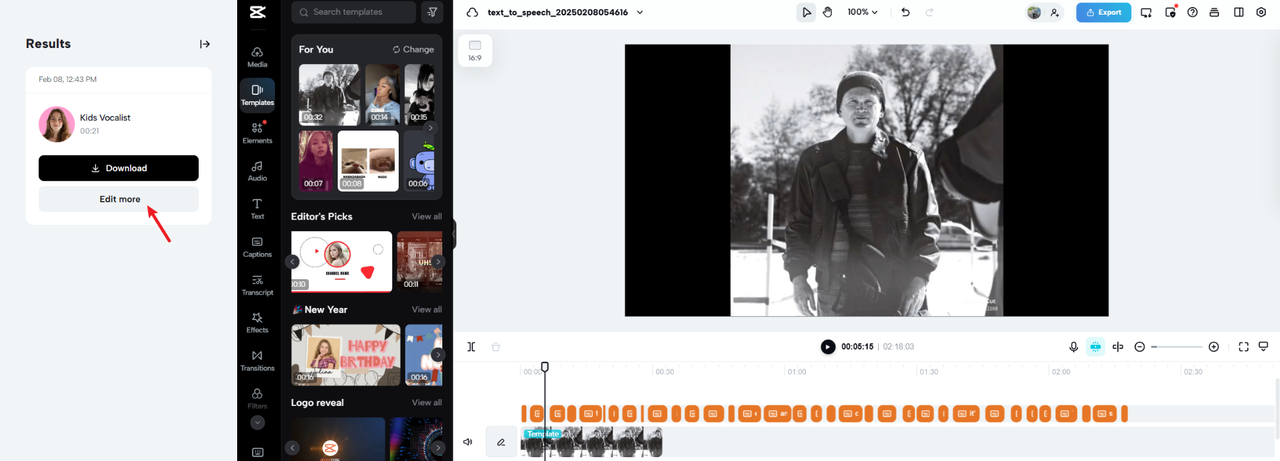View all New Year templates

427,309
